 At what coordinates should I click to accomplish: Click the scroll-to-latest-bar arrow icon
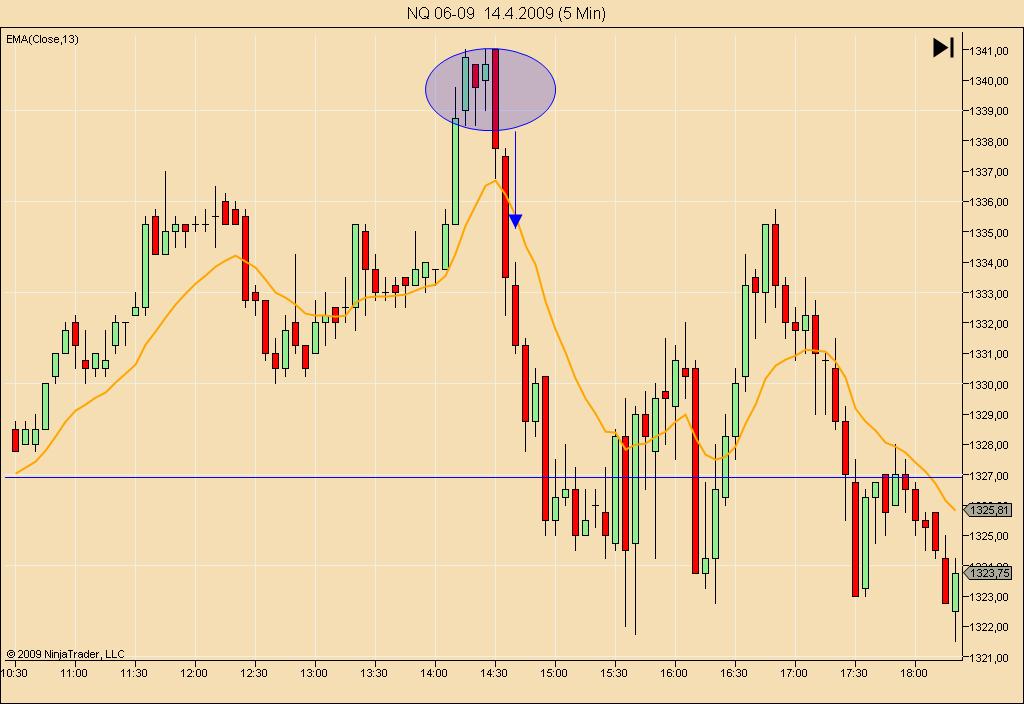[x=943, y=48]
